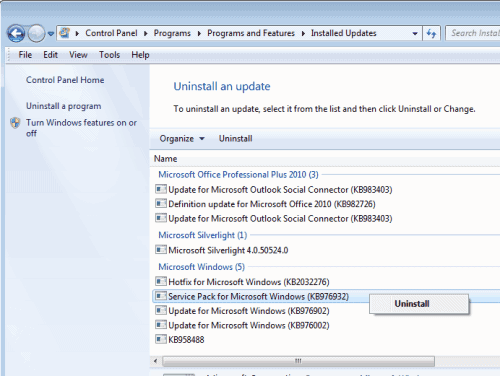Click icon of Service Pack KB976932
The width and height of the screenshot is (500, 376).
click(x=161, y=296)
